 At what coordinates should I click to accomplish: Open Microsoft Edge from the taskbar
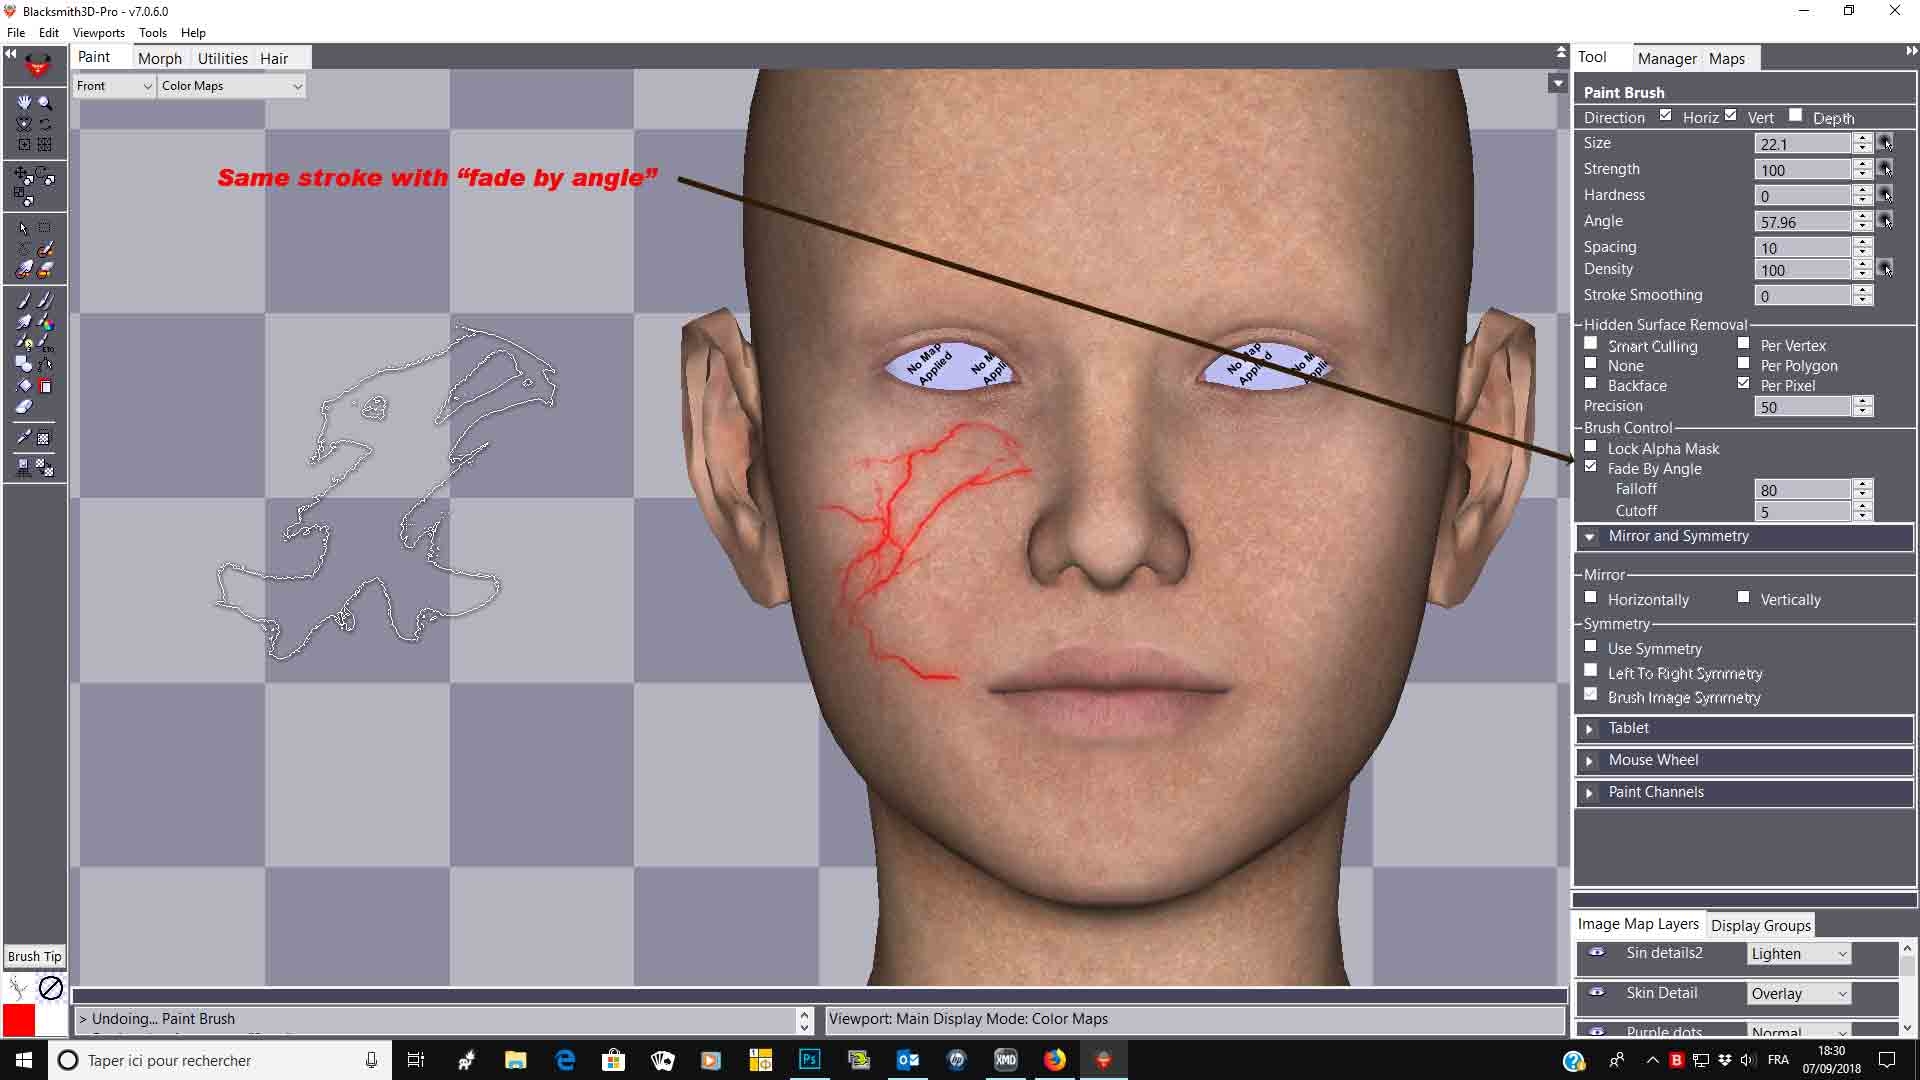click(x=565, y=1060)
